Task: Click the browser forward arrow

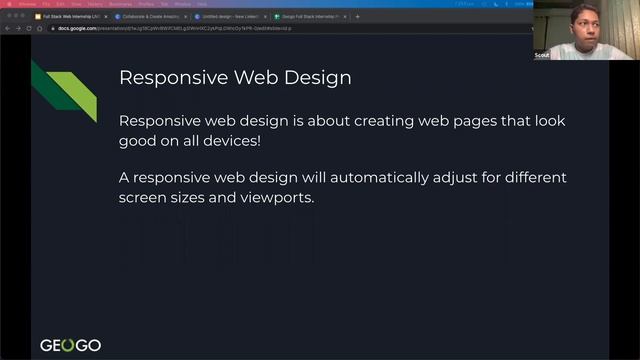Action: tap(18, 29)
